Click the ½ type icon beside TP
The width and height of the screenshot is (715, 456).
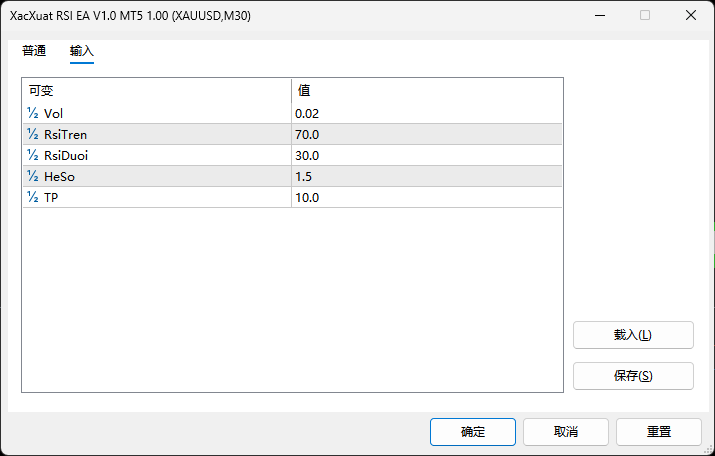point(33,197)
